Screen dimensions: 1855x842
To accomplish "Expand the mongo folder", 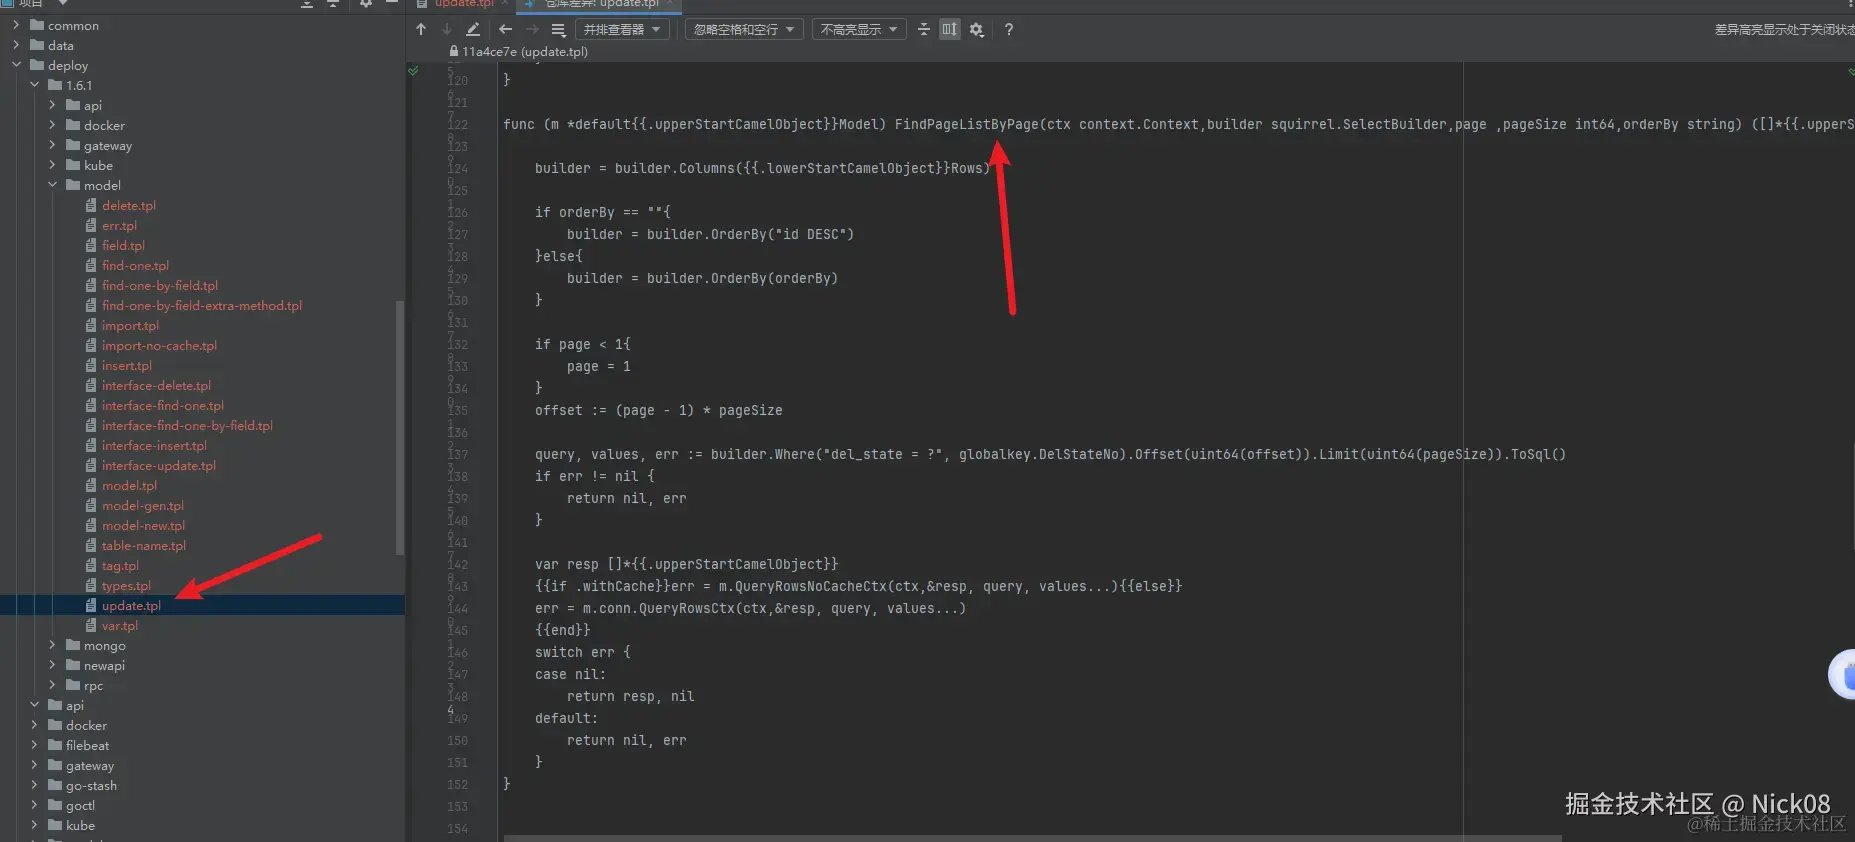I will point(52,645).
